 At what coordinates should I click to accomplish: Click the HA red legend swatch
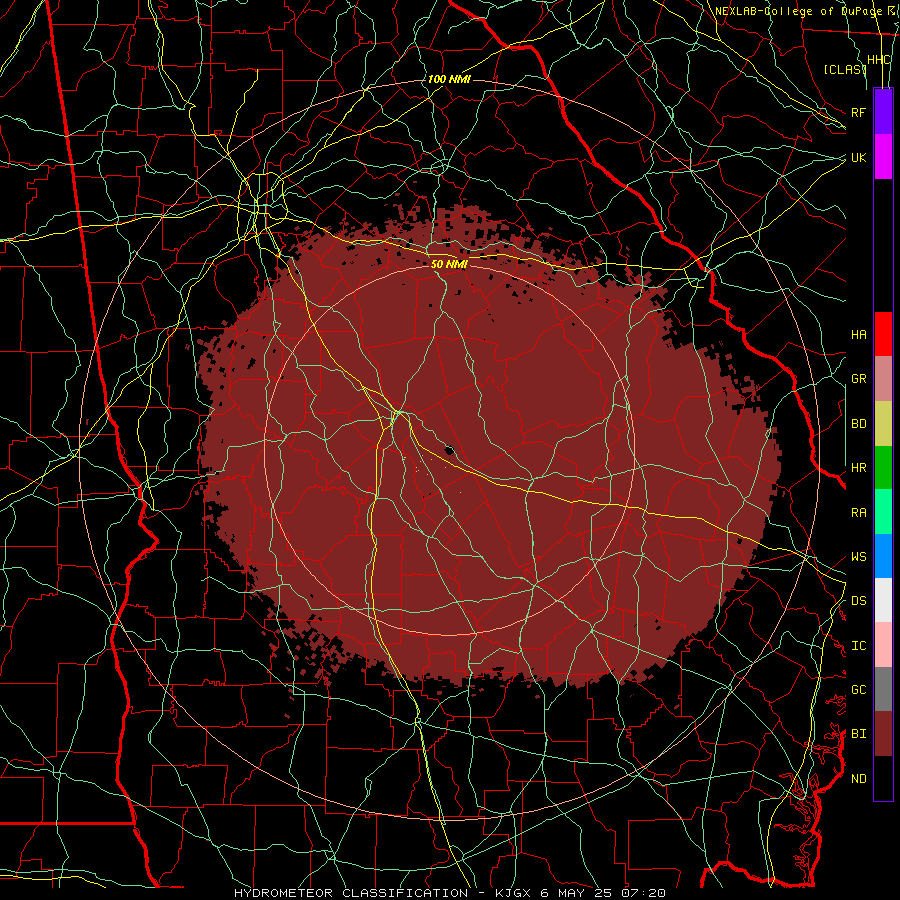point(883,334)
